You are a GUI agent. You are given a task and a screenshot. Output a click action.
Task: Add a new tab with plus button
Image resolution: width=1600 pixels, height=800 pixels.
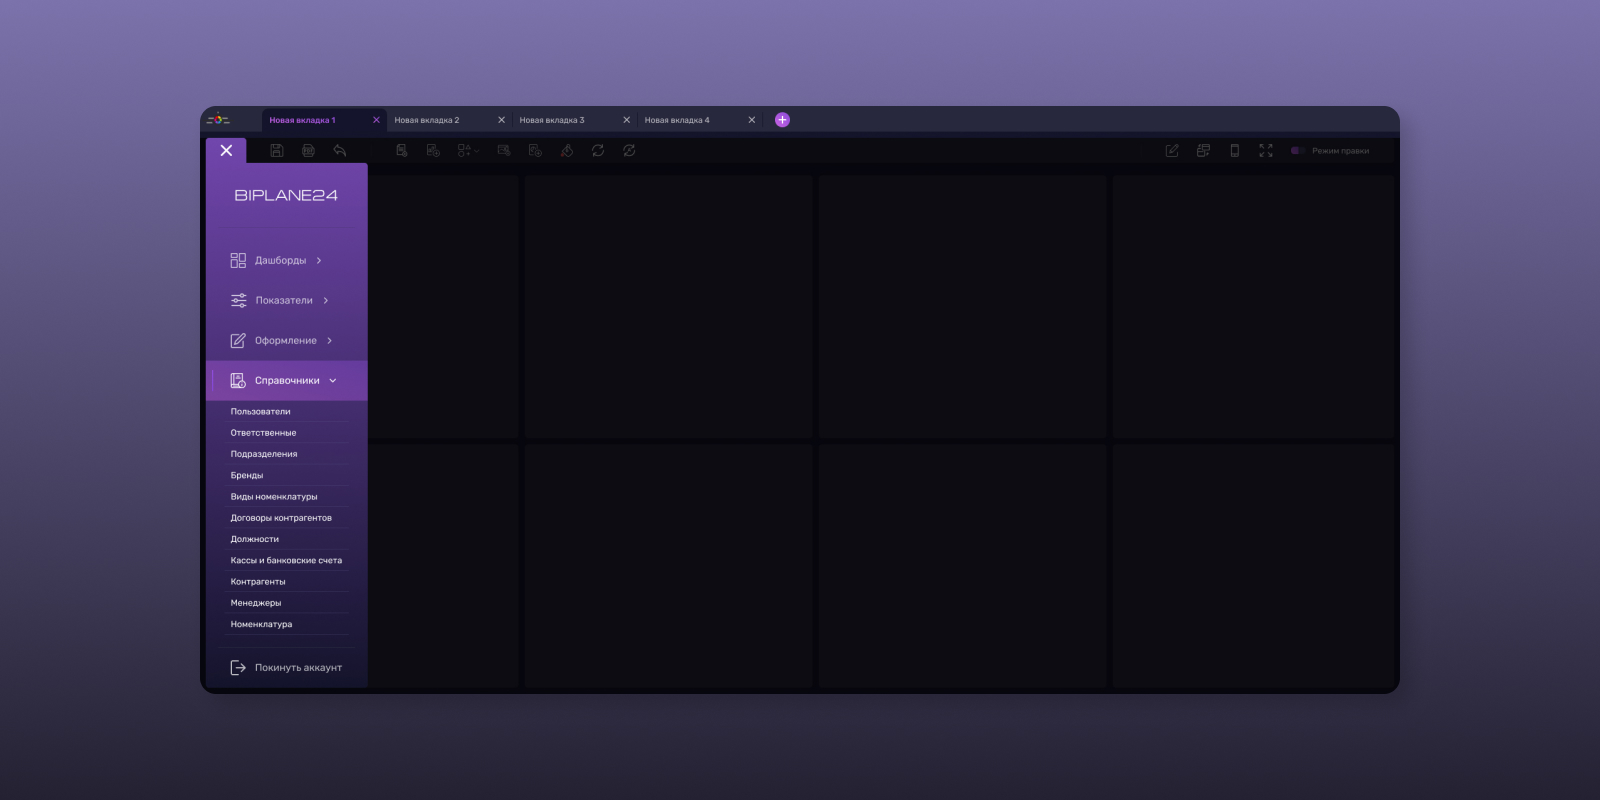click(x=782, y=120)
